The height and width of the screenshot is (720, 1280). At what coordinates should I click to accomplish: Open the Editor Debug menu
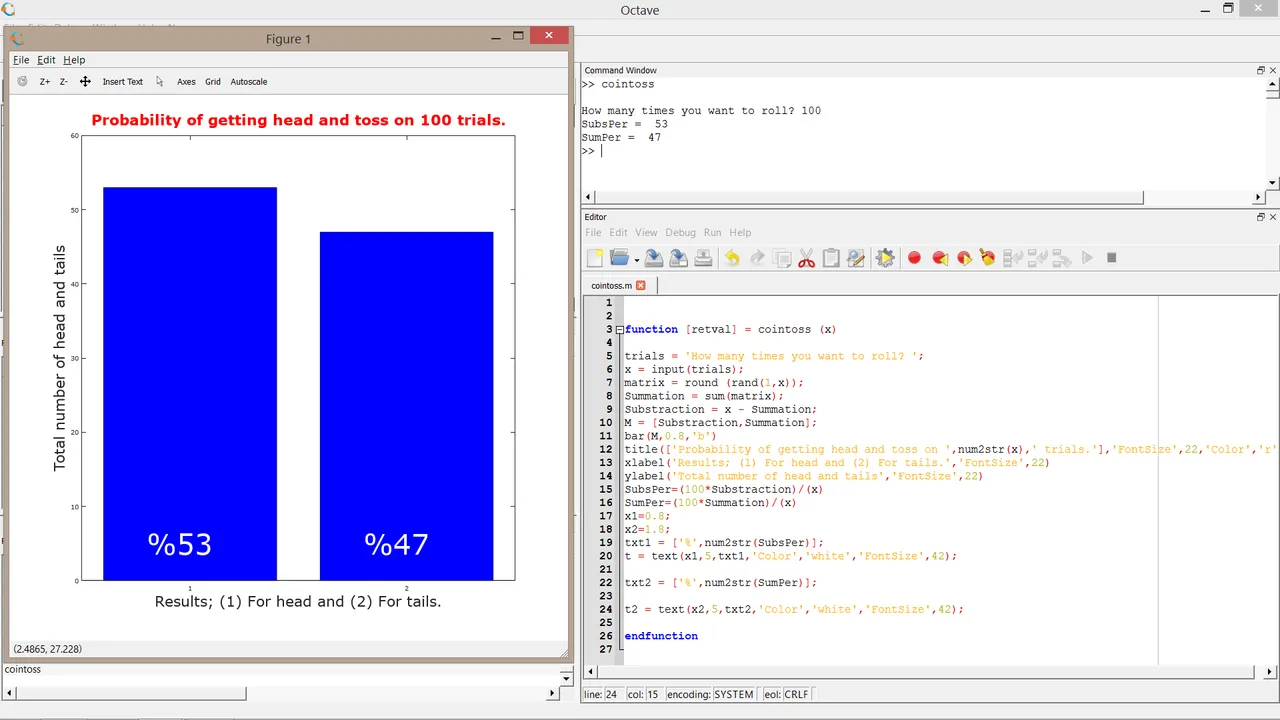click(680, 232)
